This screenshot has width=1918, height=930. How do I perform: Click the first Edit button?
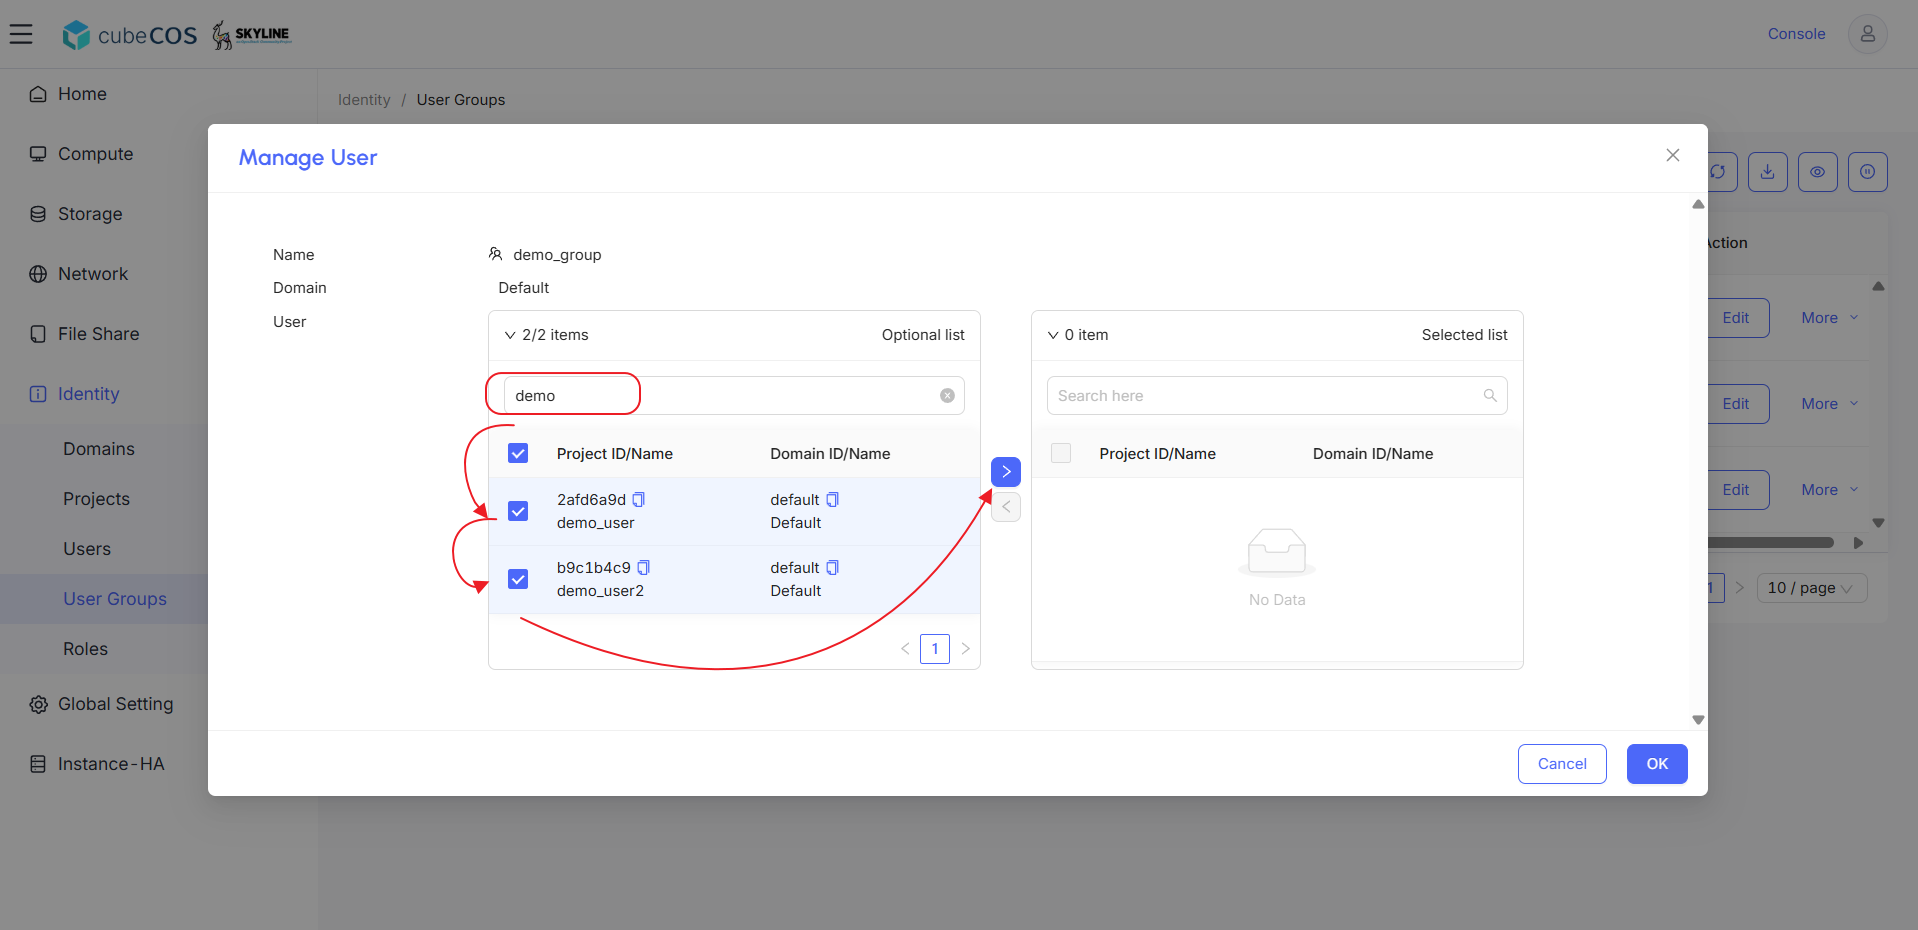[1738, 318]
